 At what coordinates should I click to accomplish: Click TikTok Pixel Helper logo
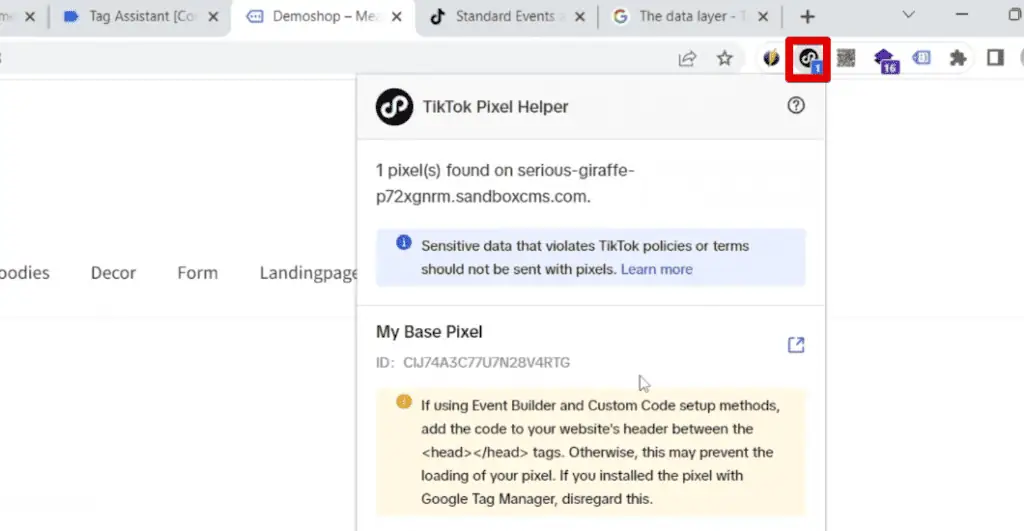(x=394, y=106)
